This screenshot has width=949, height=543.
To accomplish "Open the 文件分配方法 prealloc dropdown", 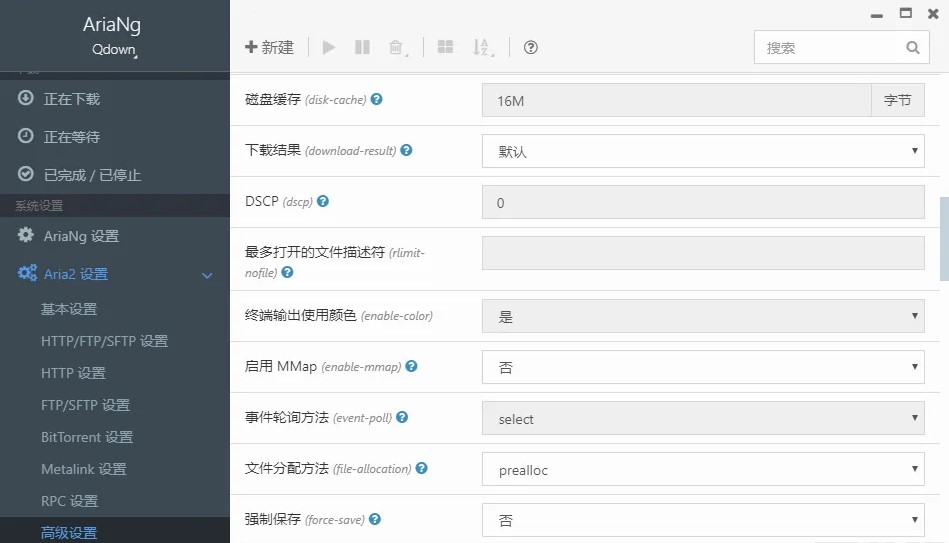I will pyautogui.click(x=702, y=470).
